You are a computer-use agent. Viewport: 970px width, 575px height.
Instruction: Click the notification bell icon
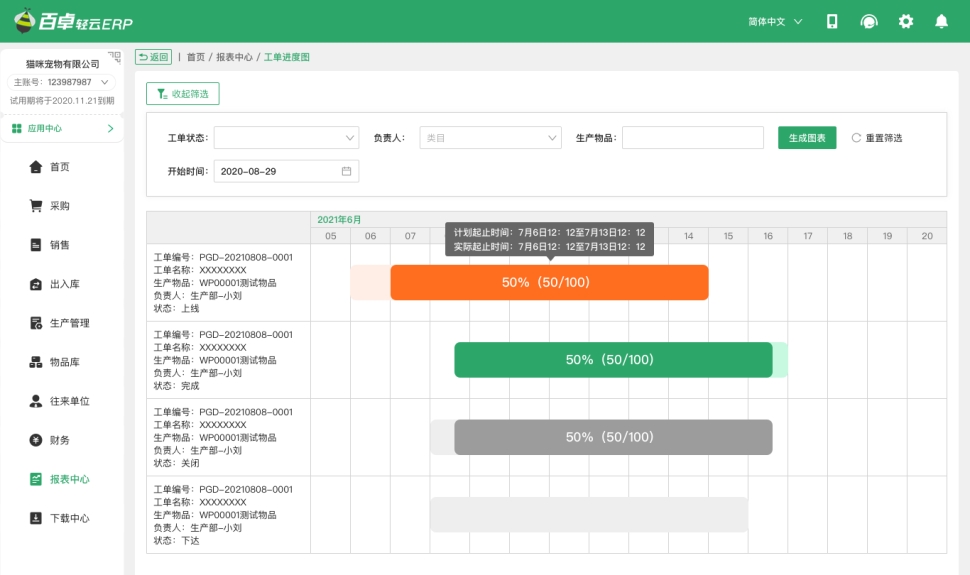pos(941,21)
